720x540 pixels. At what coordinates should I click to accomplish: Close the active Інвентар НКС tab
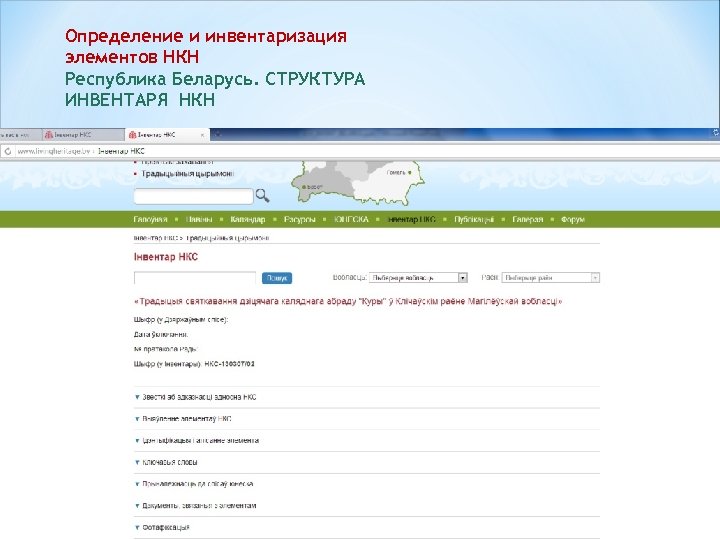[202, 135]
